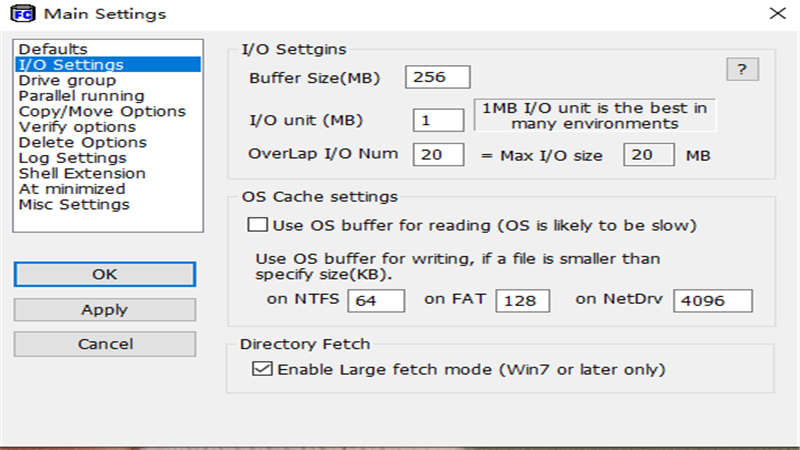Image resolution: width=800 pixels, height=450 pixels.
Task: Open Drive group settings page
Action: (67, 80)
